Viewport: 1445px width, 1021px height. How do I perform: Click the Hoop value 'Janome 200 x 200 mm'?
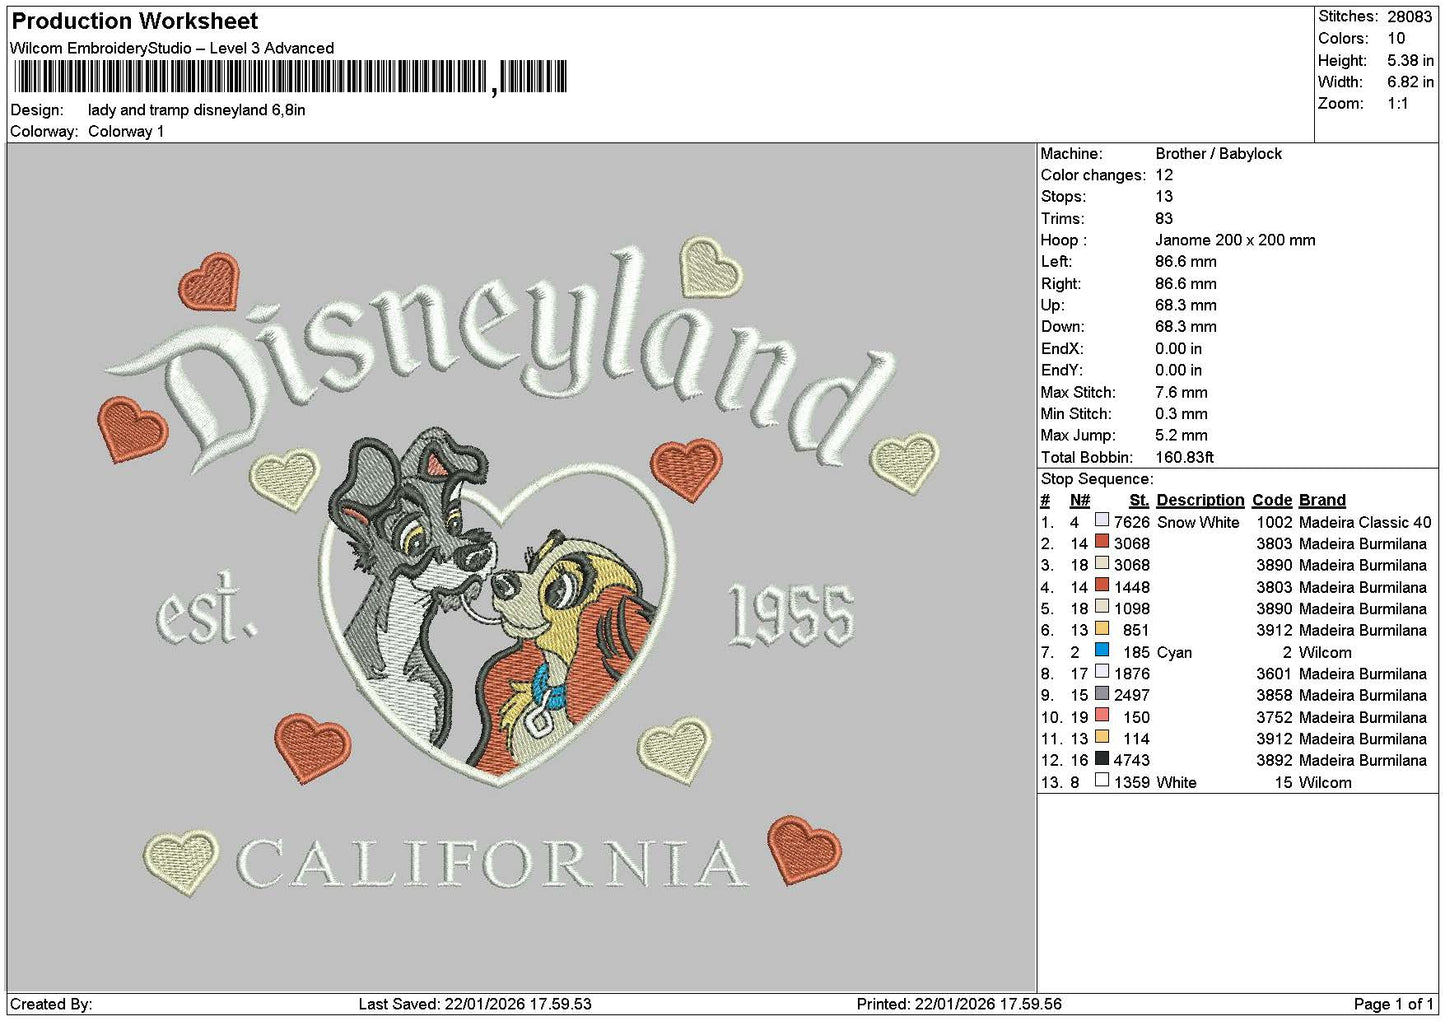click(1235, 240)
